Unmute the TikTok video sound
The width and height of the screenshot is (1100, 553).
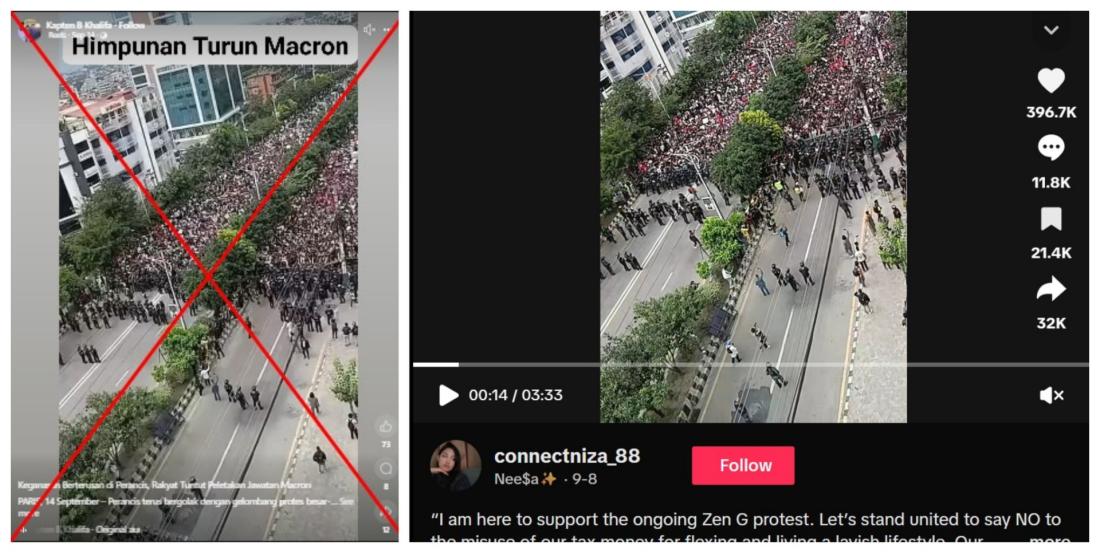tap(1051, 395)
